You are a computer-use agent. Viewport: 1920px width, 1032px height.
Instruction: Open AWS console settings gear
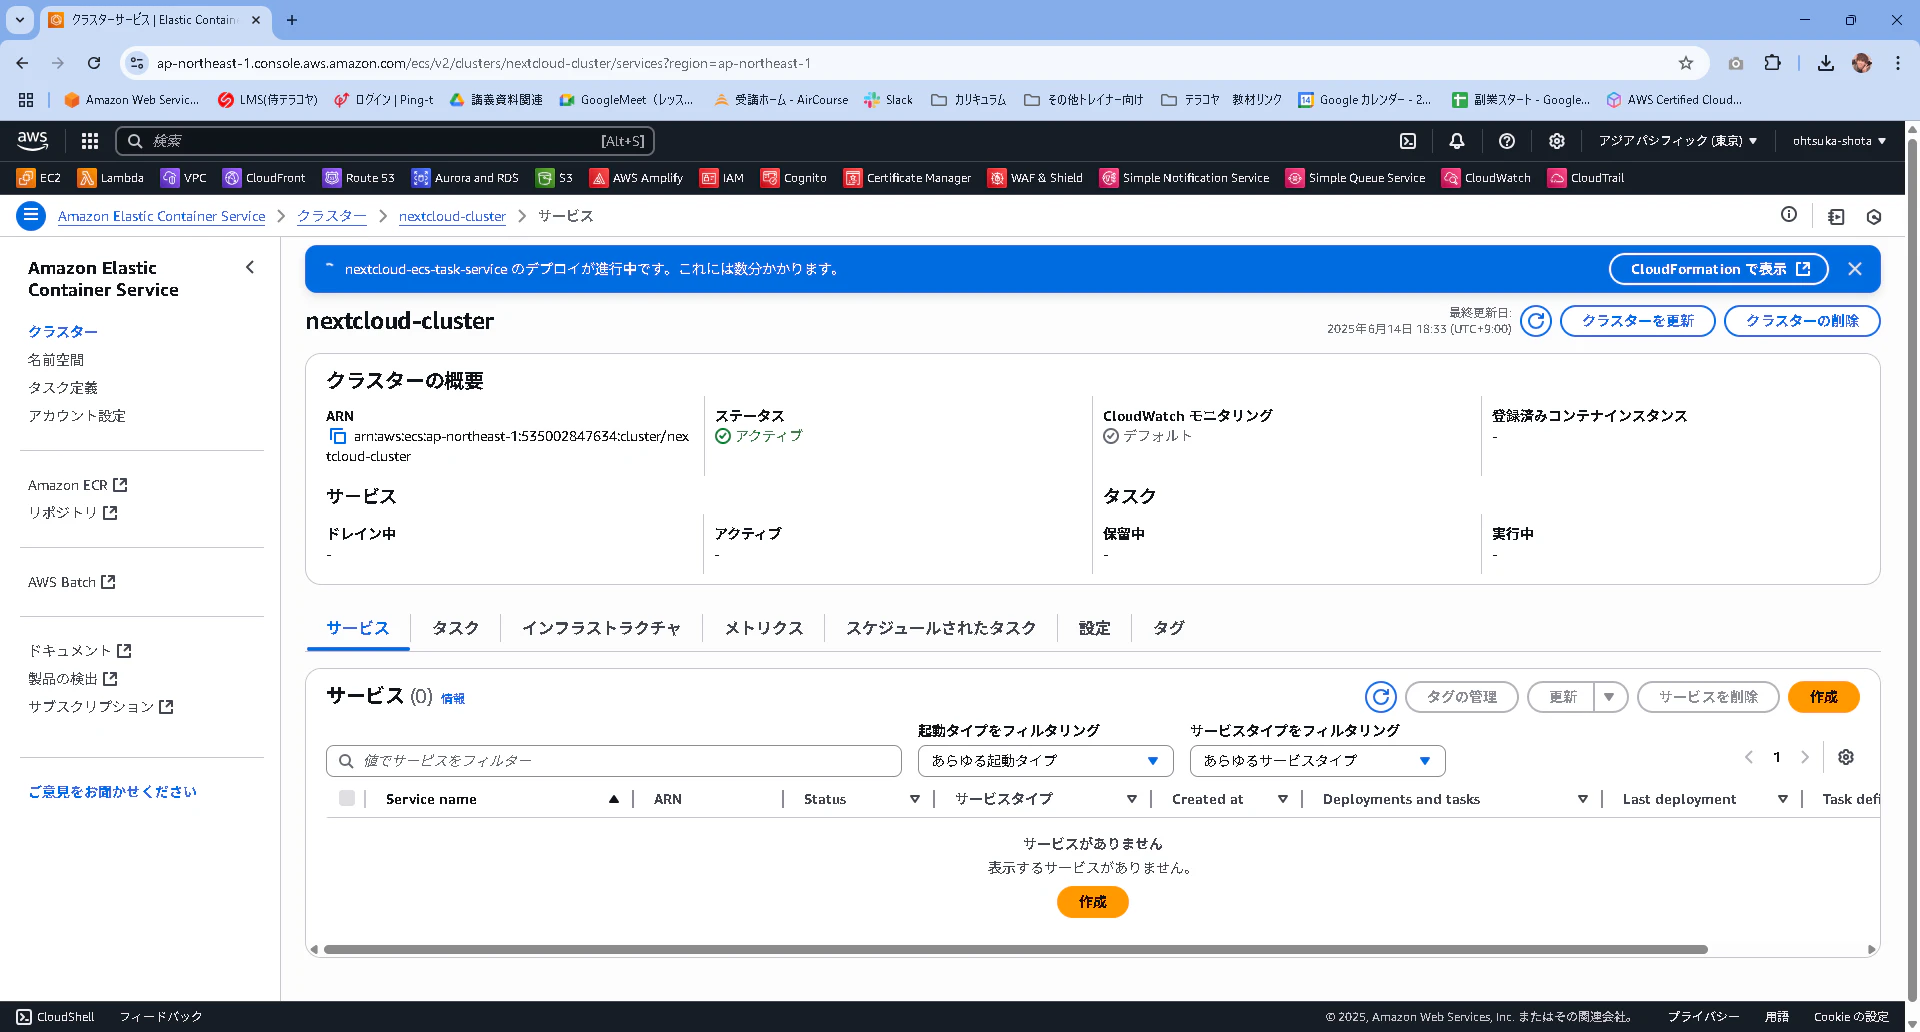click(x=1557, y=141)
